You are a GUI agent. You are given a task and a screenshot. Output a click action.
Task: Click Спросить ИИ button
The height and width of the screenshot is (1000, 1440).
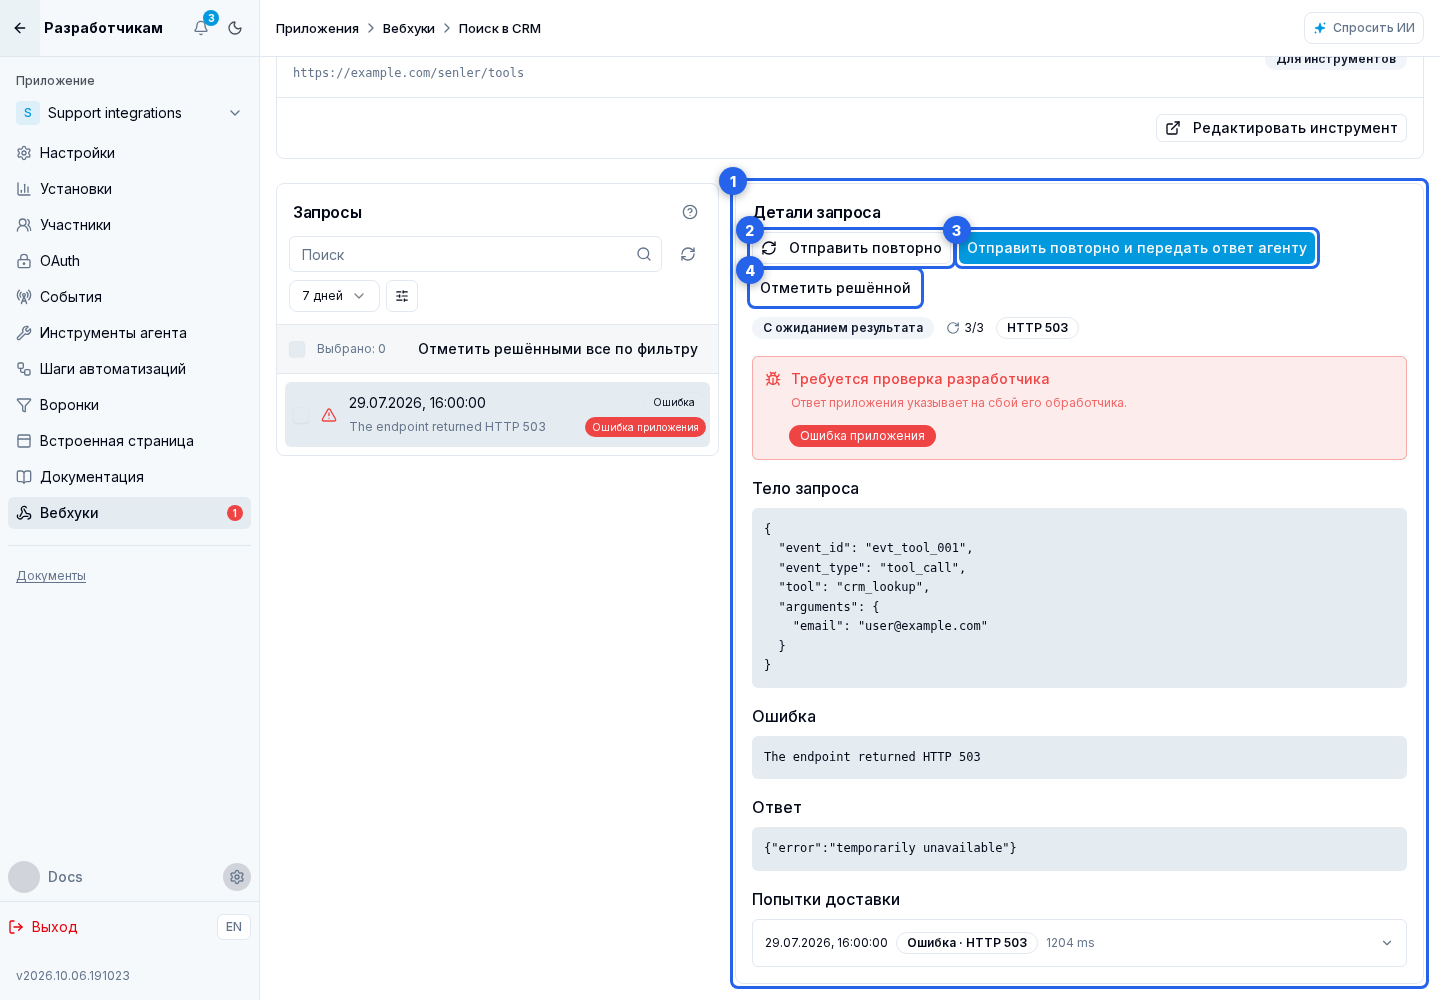(x=1364, y=28)
